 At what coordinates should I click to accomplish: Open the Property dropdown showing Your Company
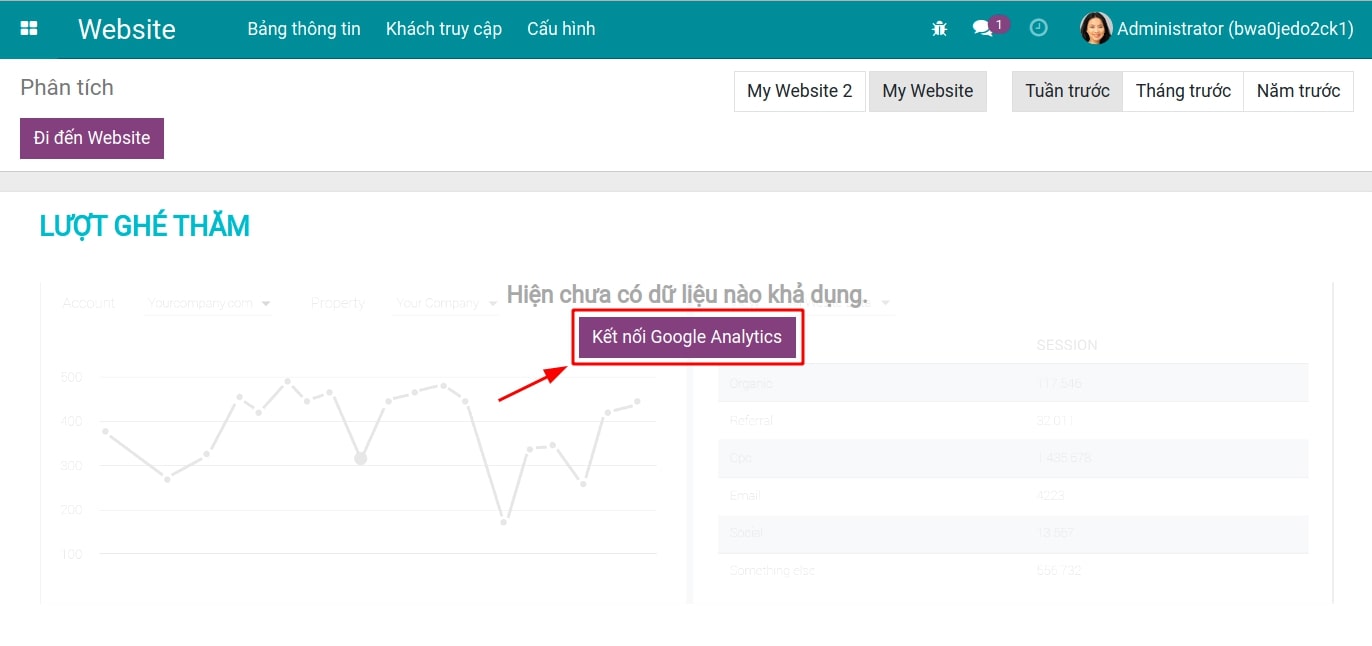(445, 302)
